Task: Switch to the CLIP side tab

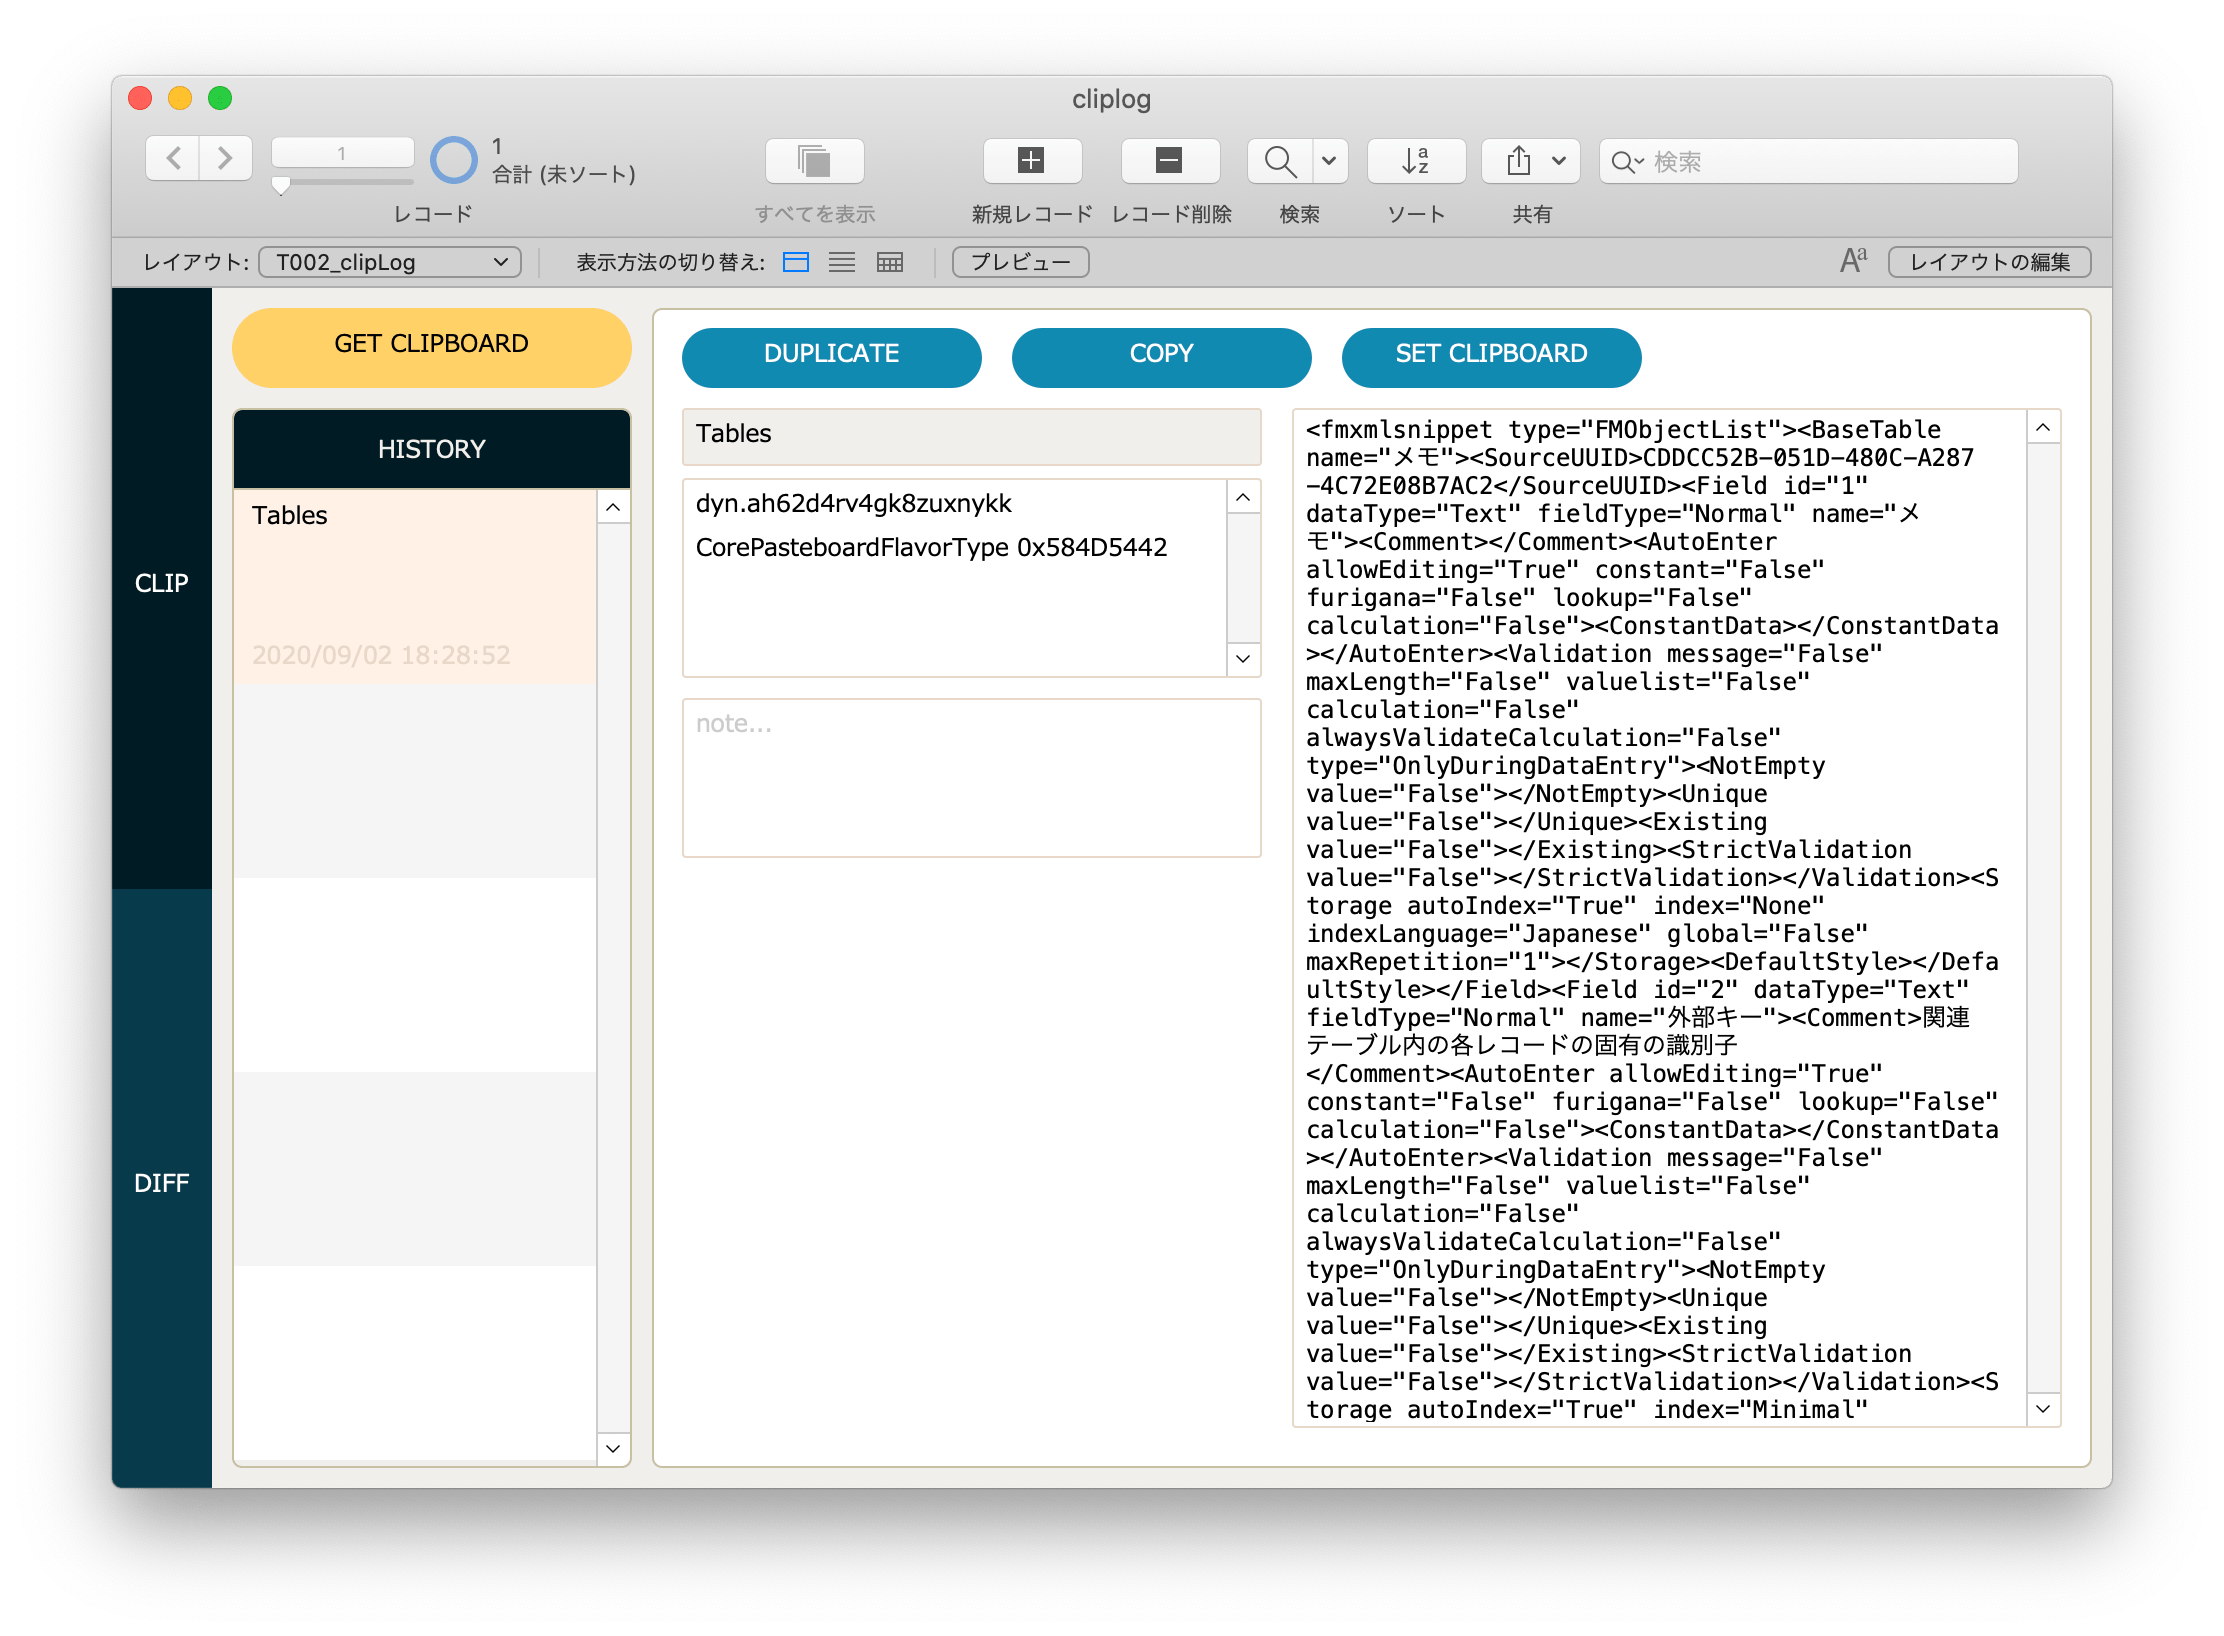Action: point(162,583)
